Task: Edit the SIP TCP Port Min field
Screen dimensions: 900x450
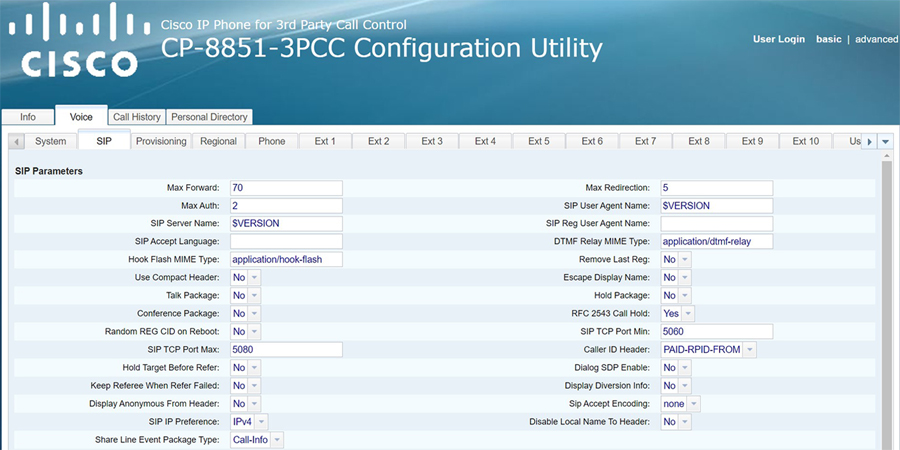Action: coord(716,331)
